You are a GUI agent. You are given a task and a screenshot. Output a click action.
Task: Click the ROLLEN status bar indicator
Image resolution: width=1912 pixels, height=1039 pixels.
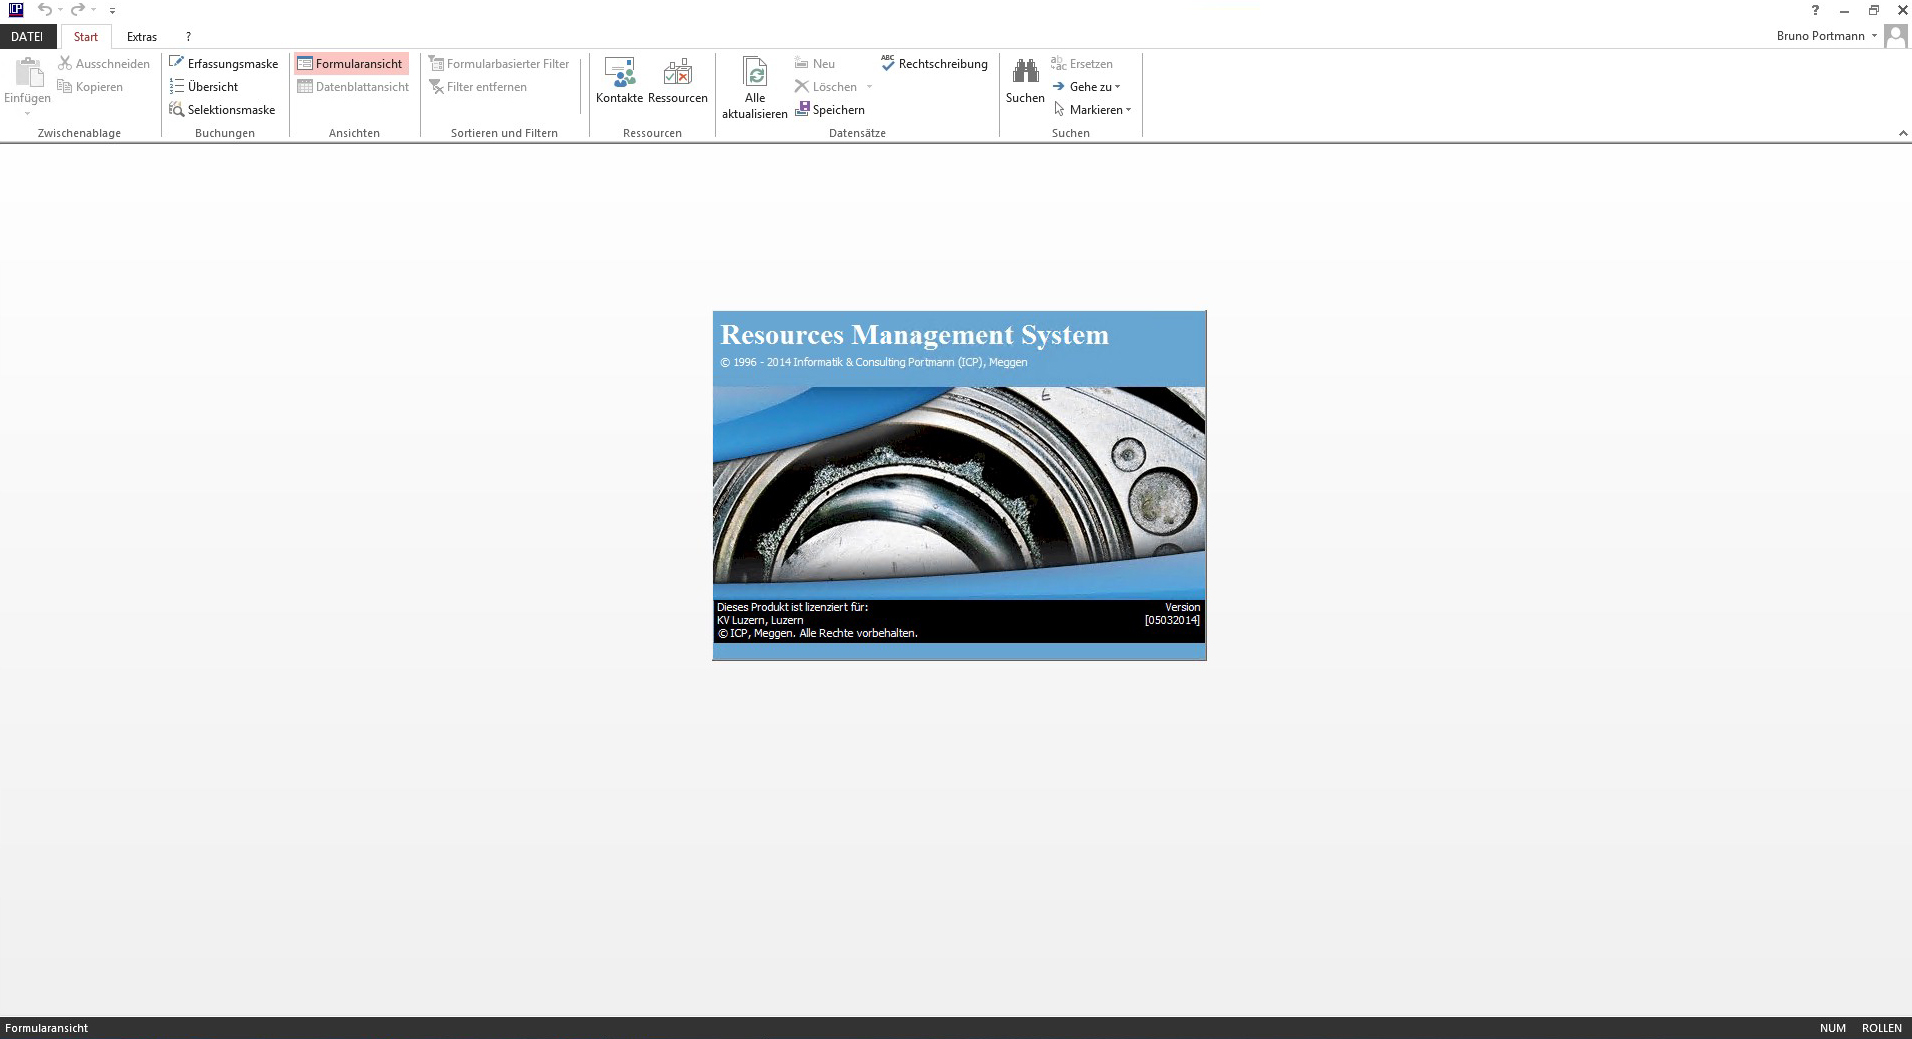coord(1882,1028)
